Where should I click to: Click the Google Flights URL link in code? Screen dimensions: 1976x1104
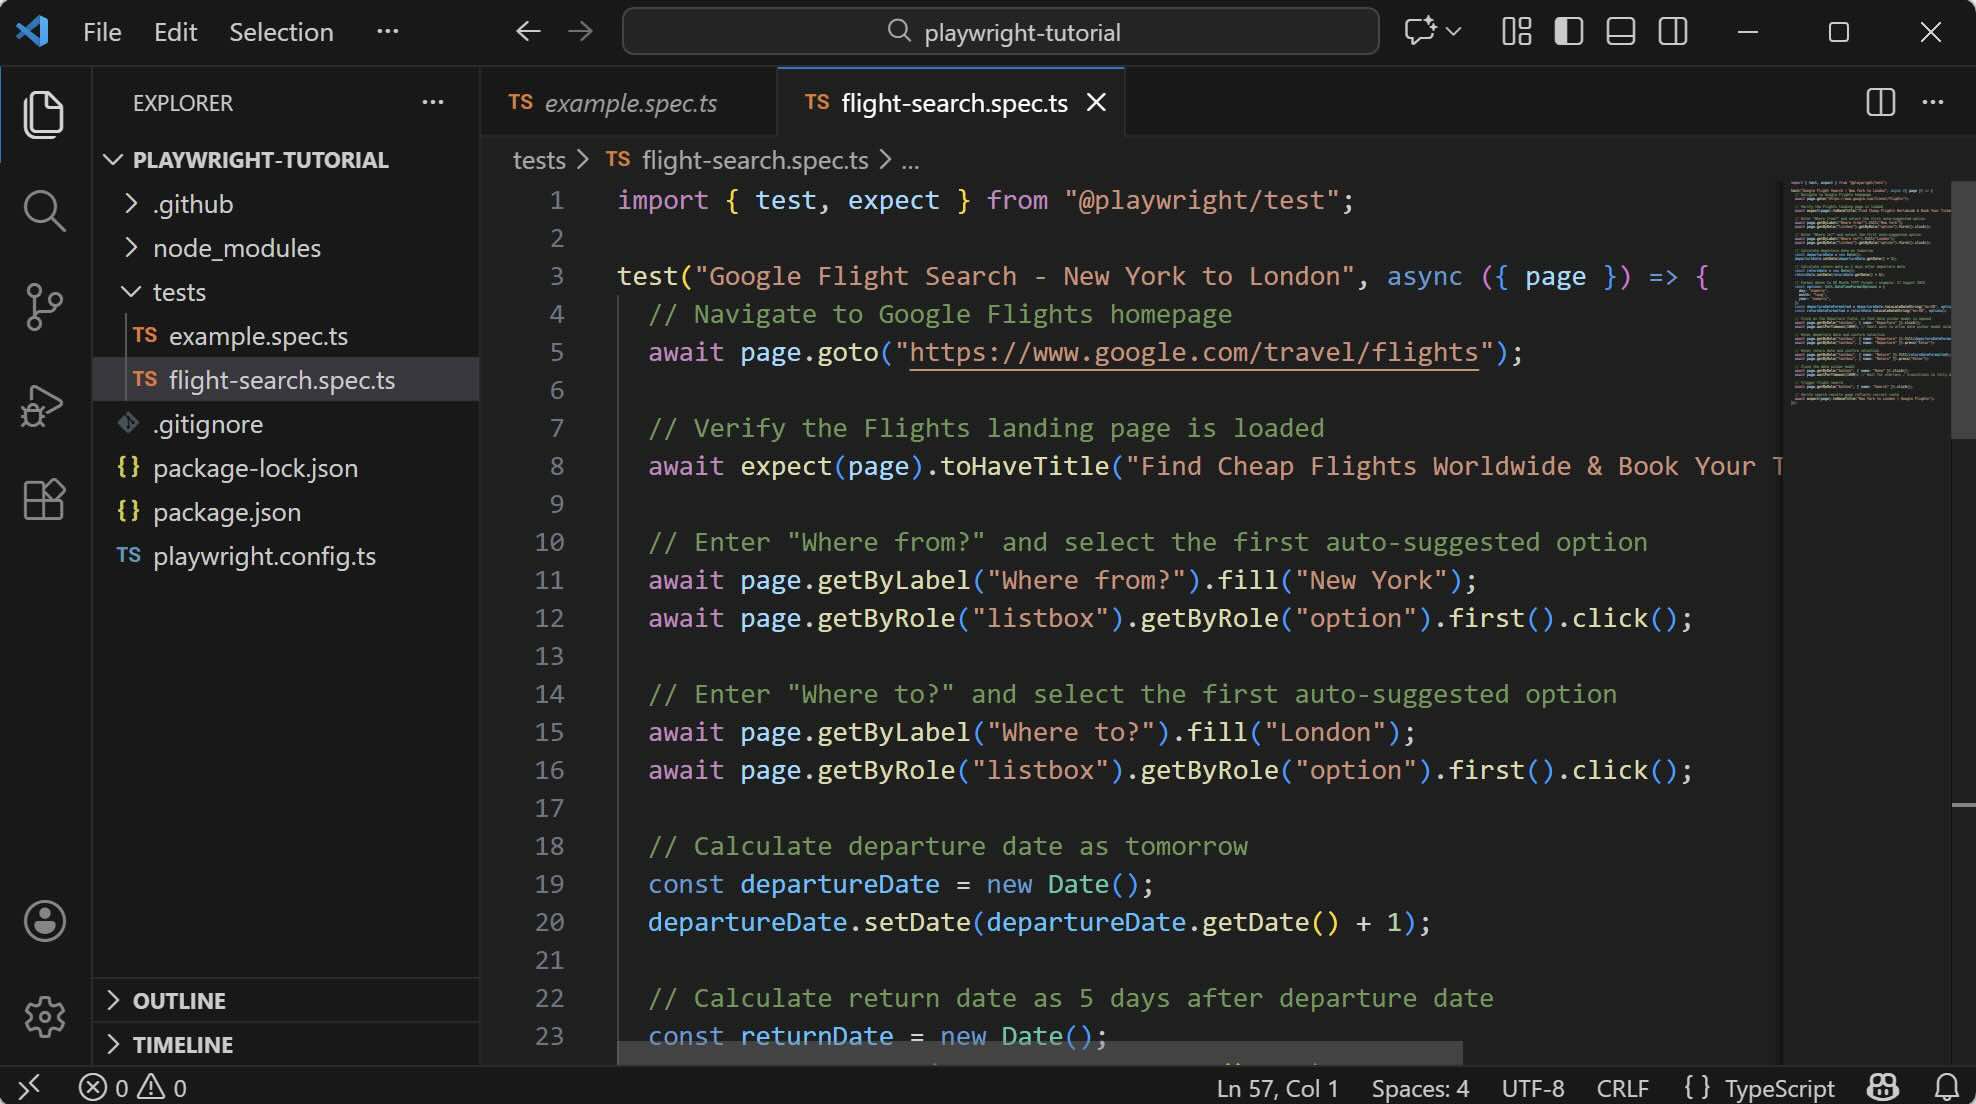coord(1192,353)
